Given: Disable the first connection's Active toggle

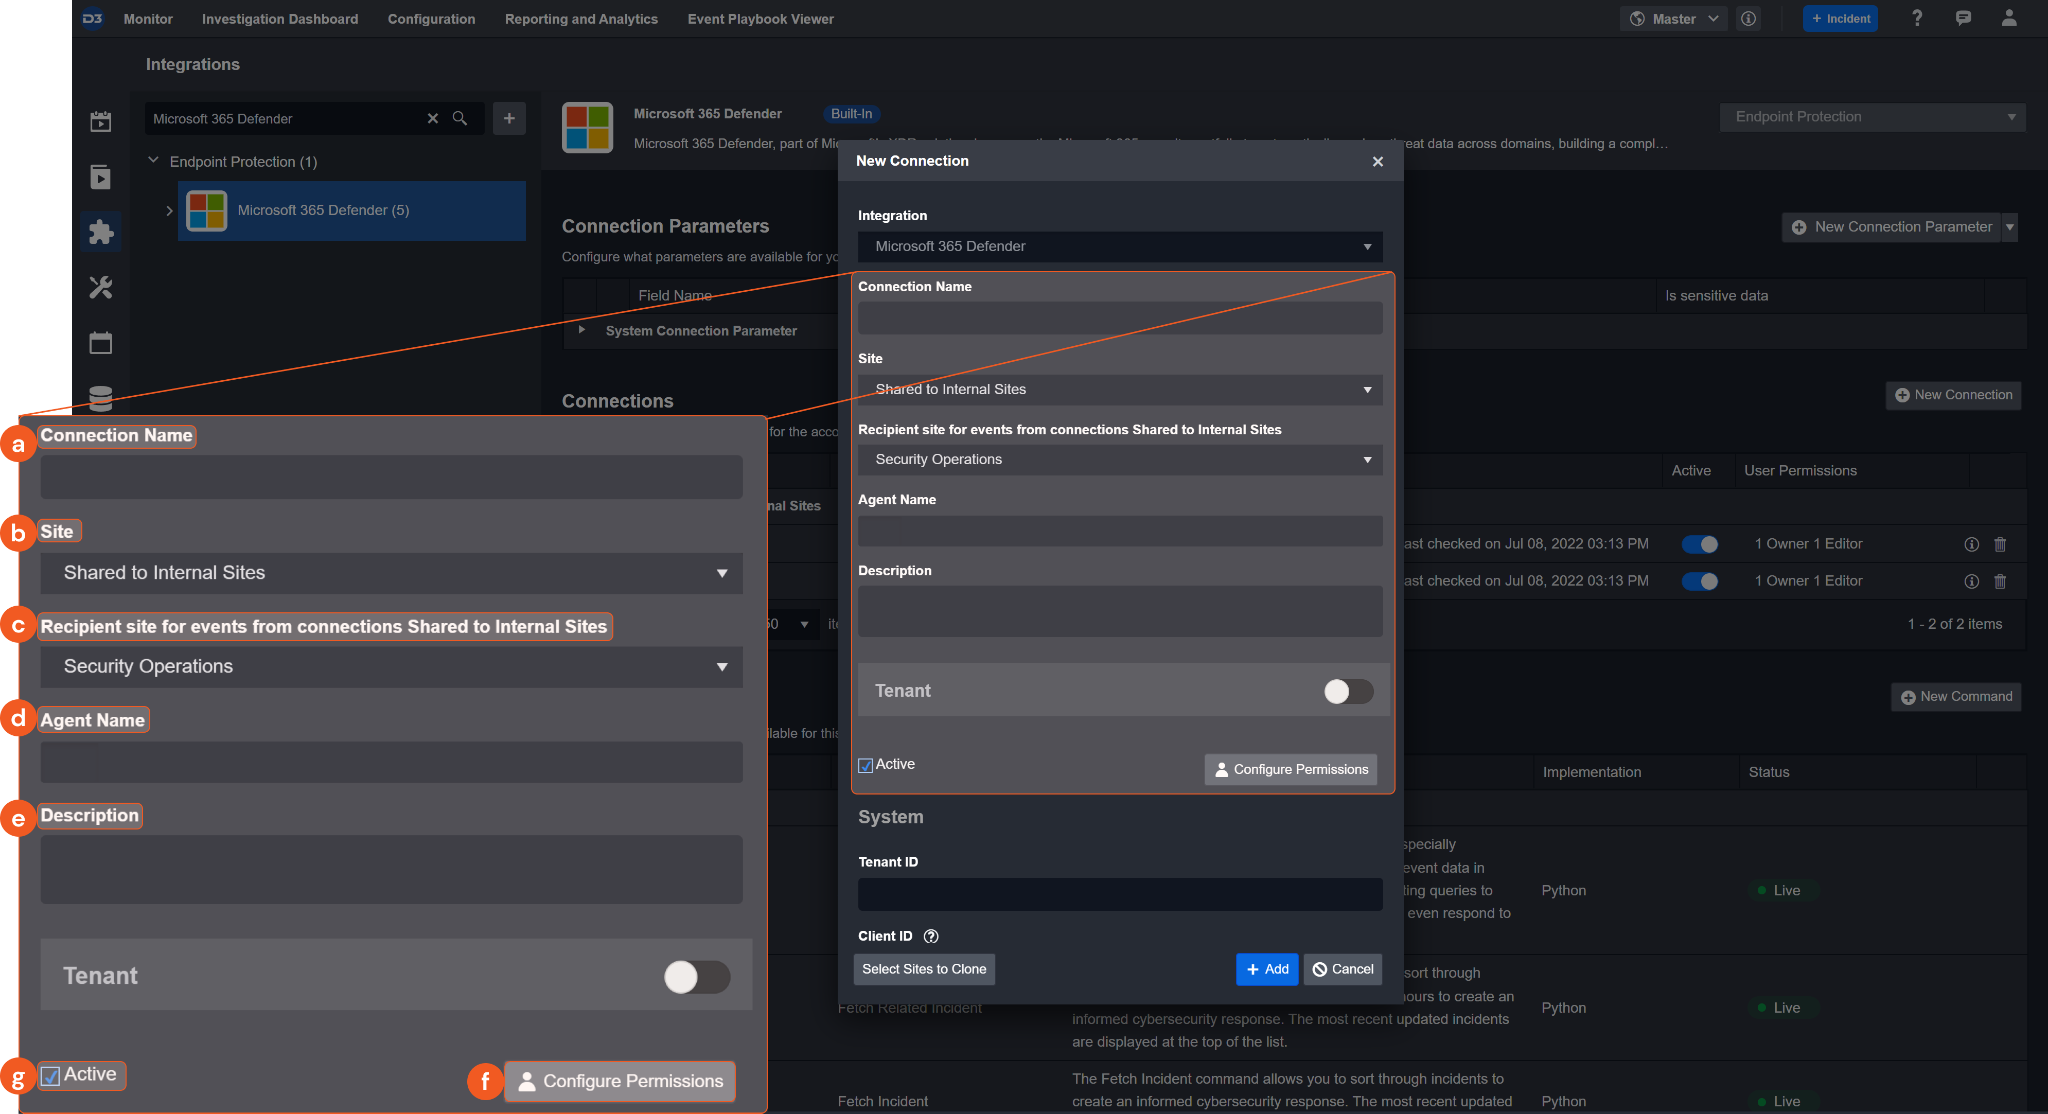Looking at the screenshot, I should tap(1699, 544).
